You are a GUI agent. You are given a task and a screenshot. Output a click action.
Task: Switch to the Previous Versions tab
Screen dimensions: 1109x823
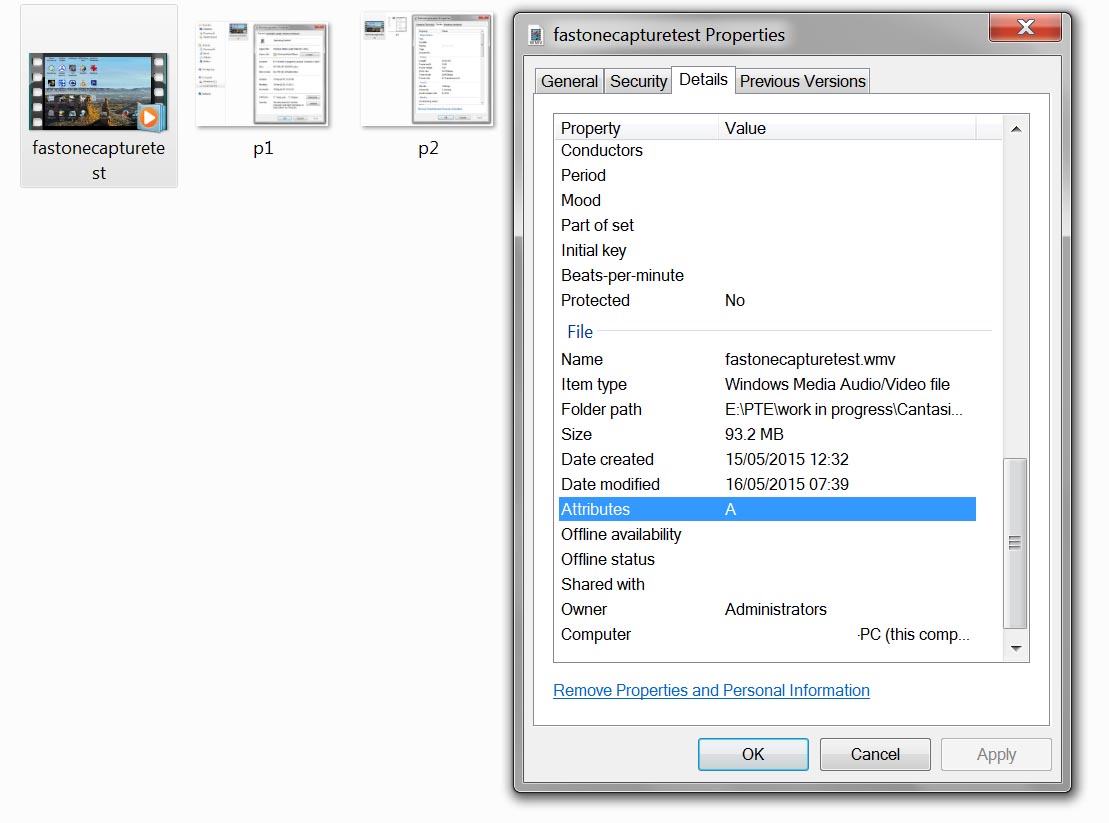click(802, 82)
